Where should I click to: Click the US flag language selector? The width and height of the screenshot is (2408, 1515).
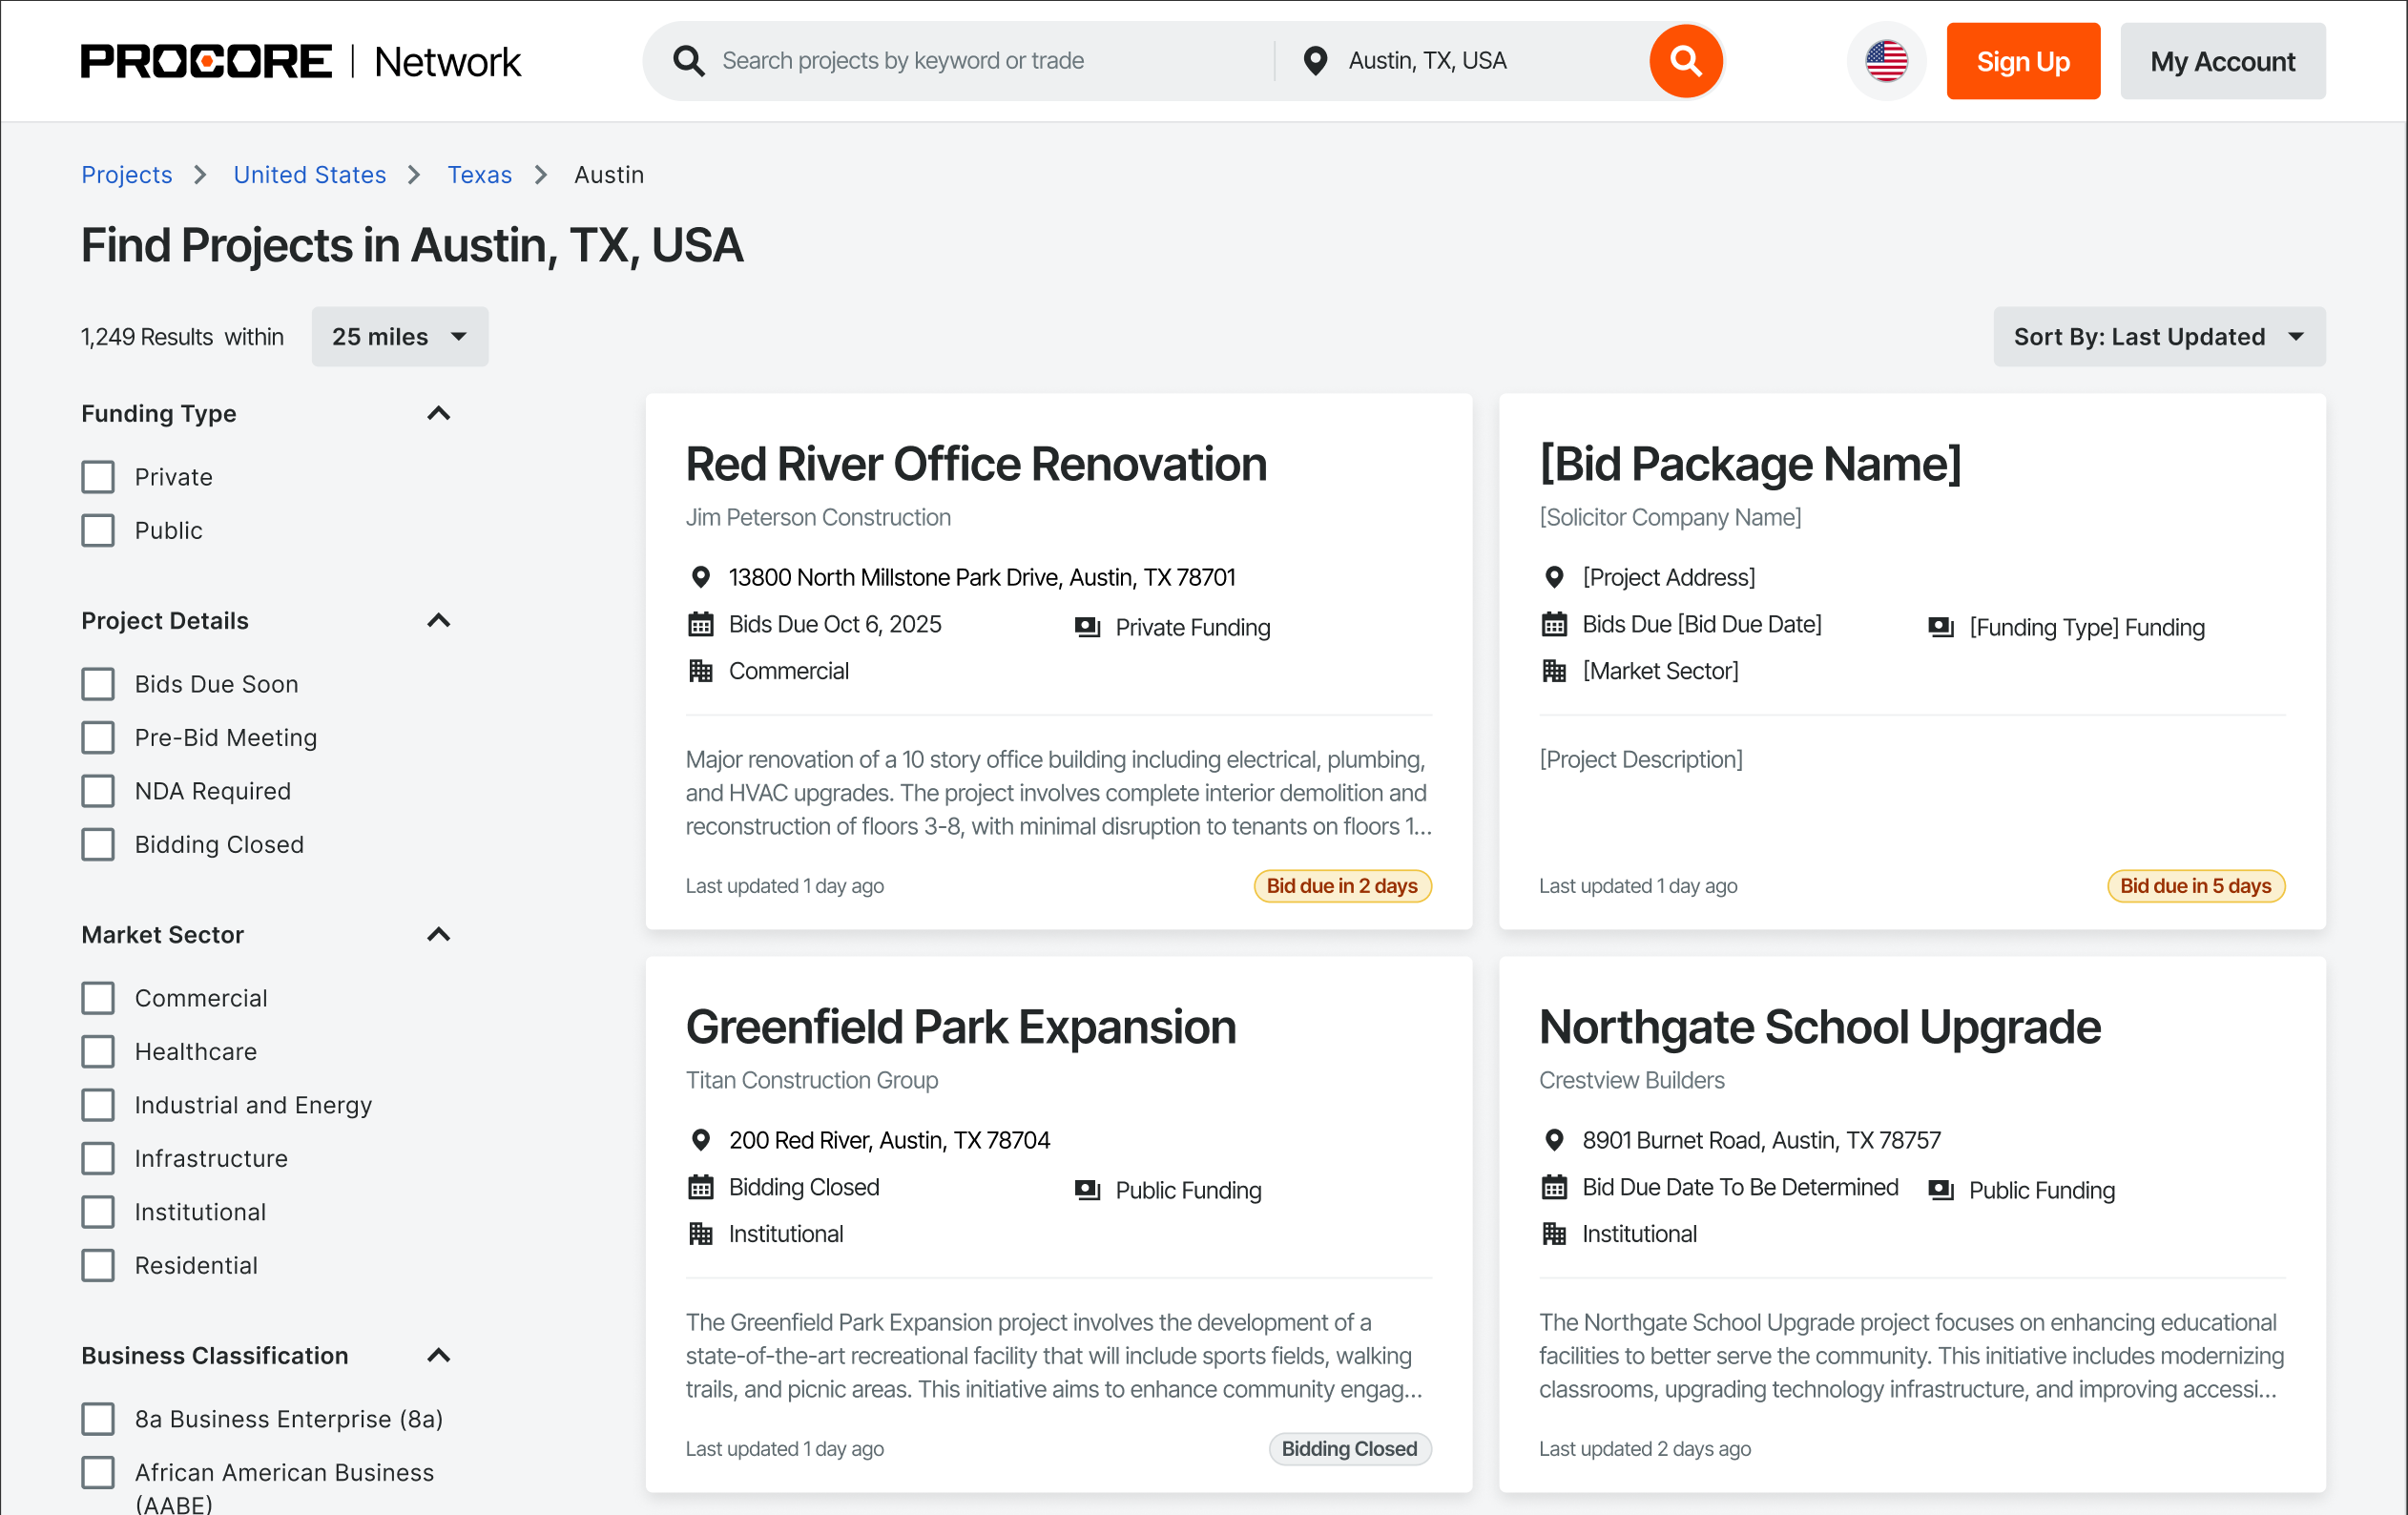tap(1885, 61)
